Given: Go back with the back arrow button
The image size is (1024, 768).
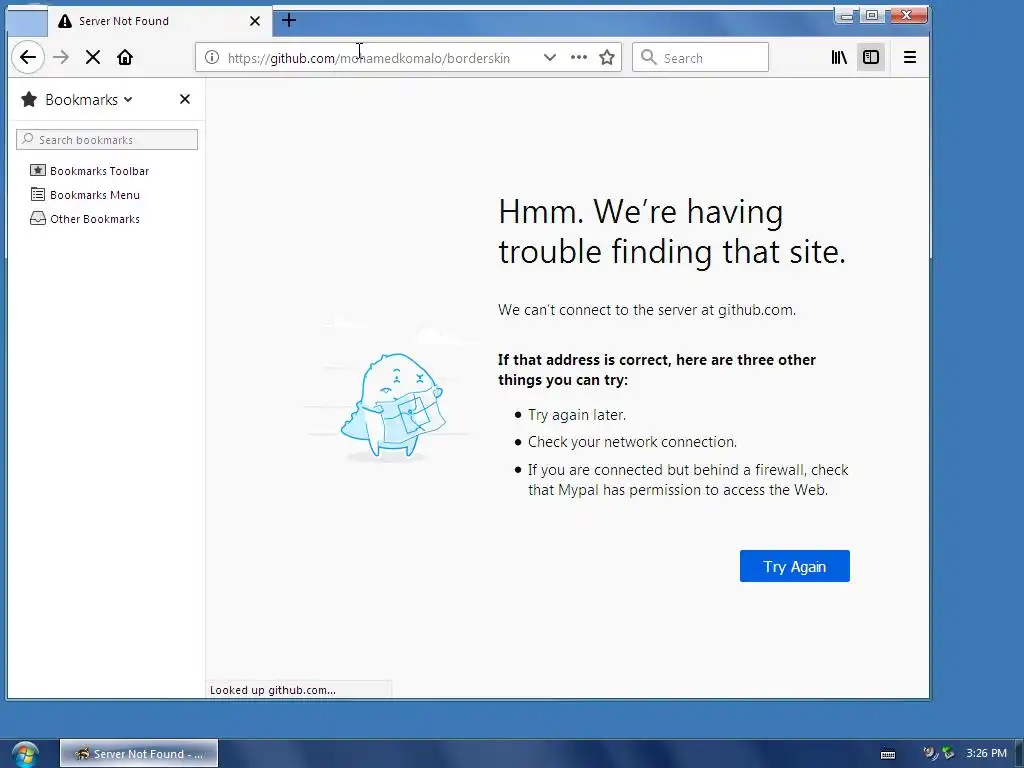Looking at the screenshot, I should 27,57.
